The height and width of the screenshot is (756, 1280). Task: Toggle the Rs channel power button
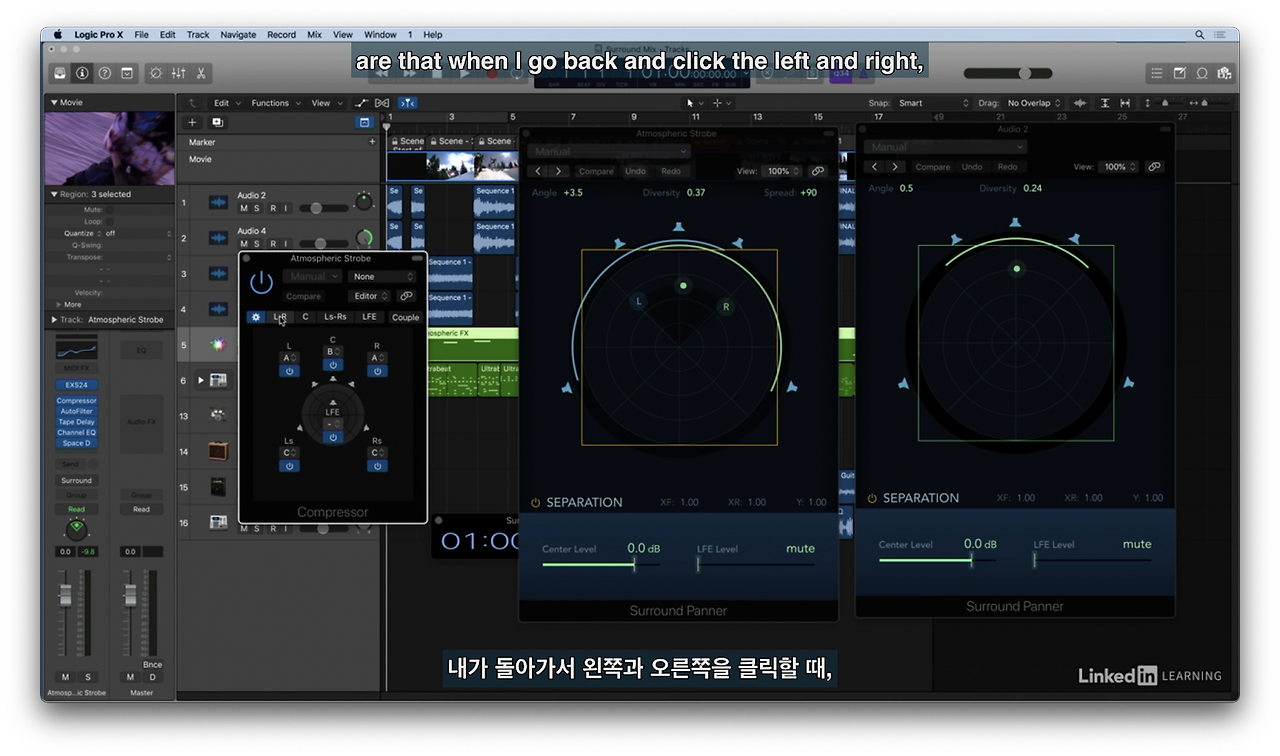pyautogui.click(x=376, y=466)
